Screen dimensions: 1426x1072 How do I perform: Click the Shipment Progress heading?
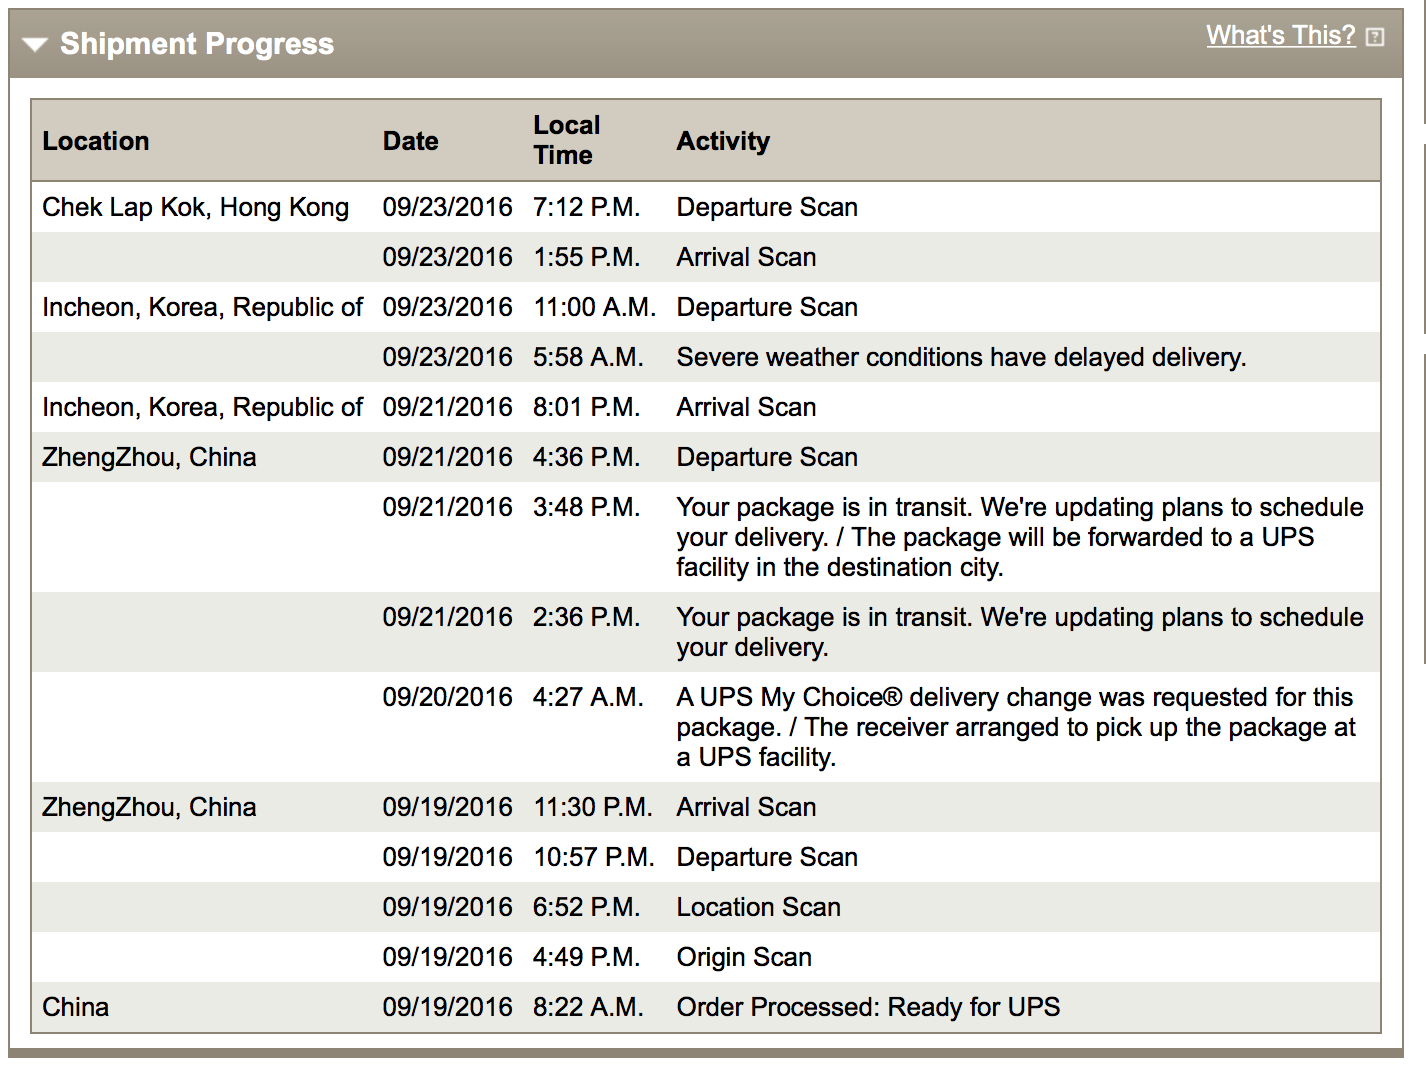click(x=197, y=44)
